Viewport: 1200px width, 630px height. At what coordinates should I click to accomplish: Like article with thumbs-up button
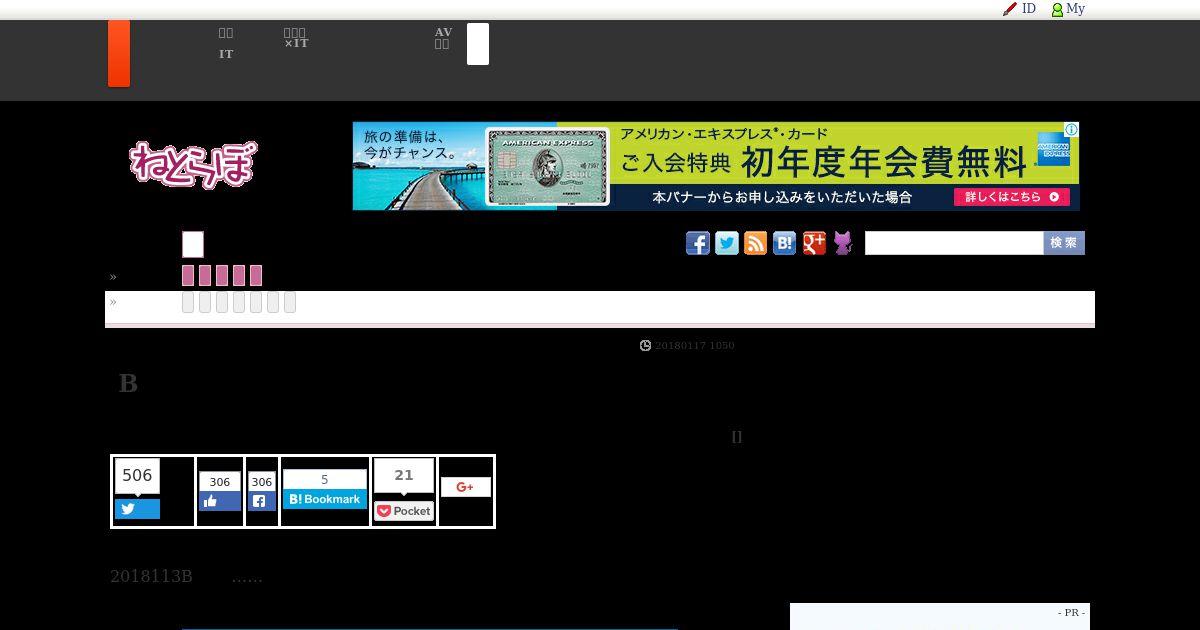(x=220, y=501)
